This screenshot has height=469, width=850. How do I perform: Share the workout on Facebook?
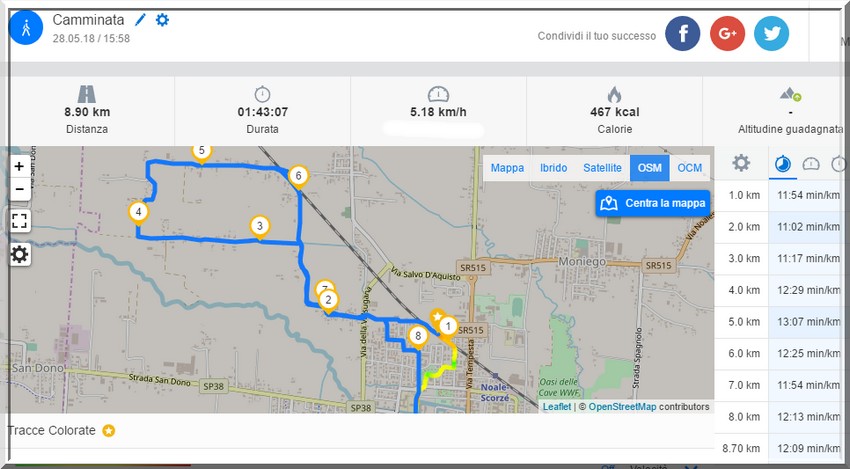(683, 34)
